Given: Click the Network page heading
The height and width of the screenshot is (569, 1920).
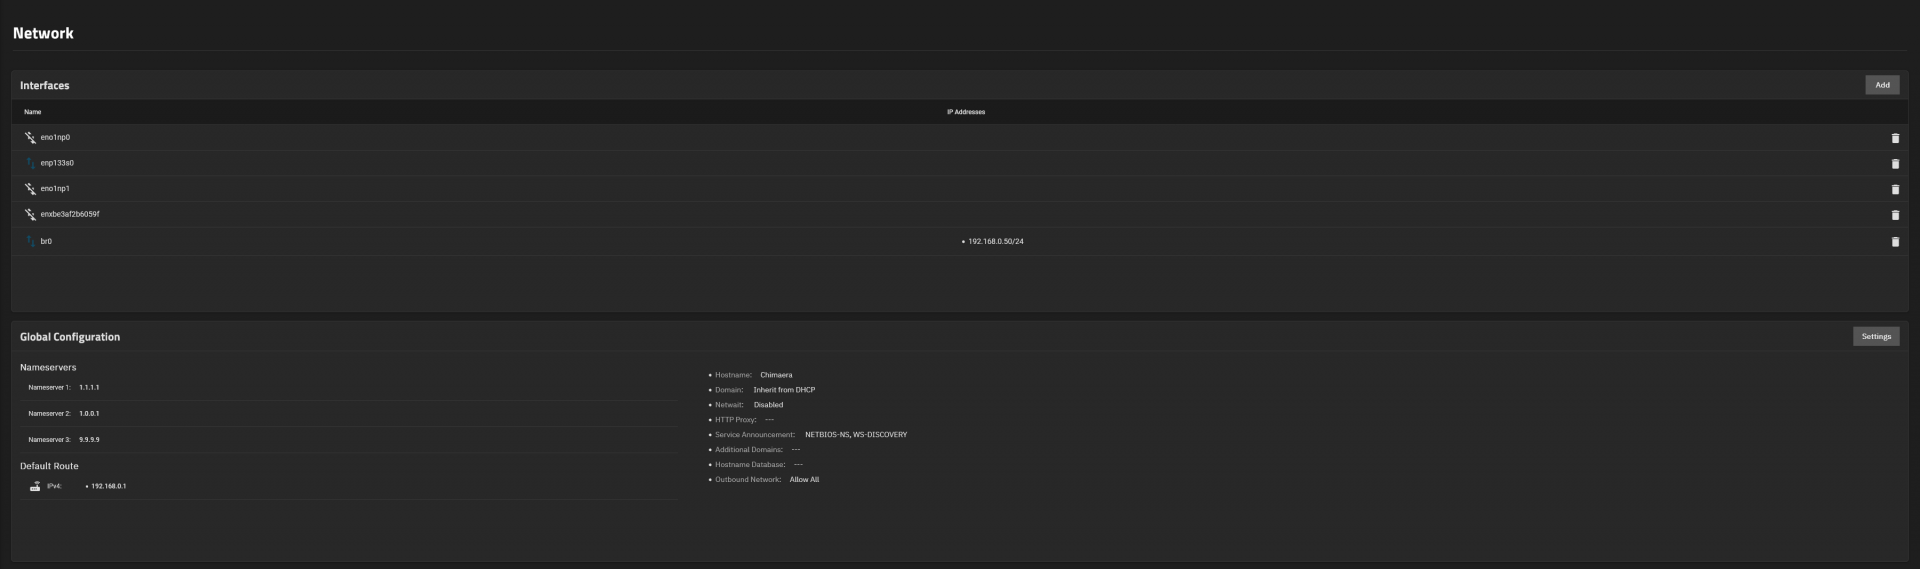Looking at the screenshot, I should [43, 33].
